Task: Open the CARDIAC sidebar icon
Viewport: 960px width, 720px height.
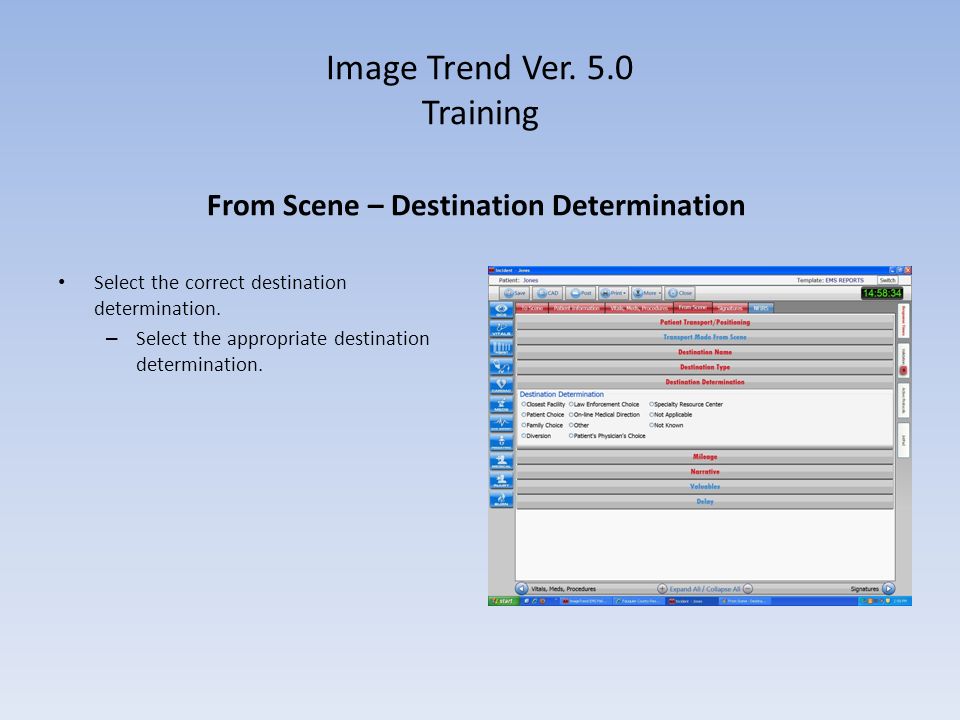Action: [501, 386]
